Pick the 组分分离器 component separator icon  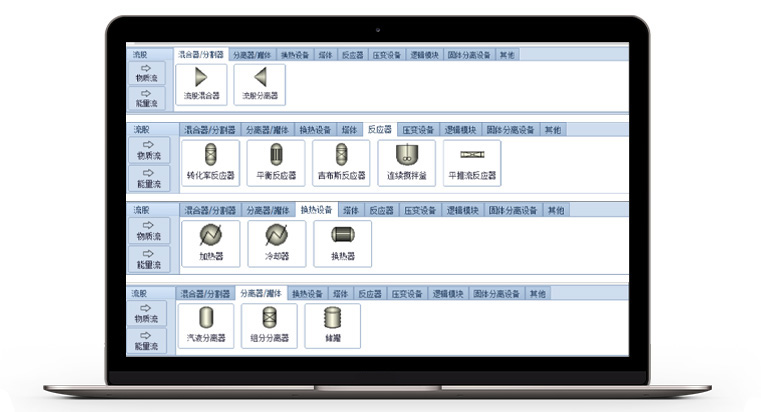tap(269, 325)
